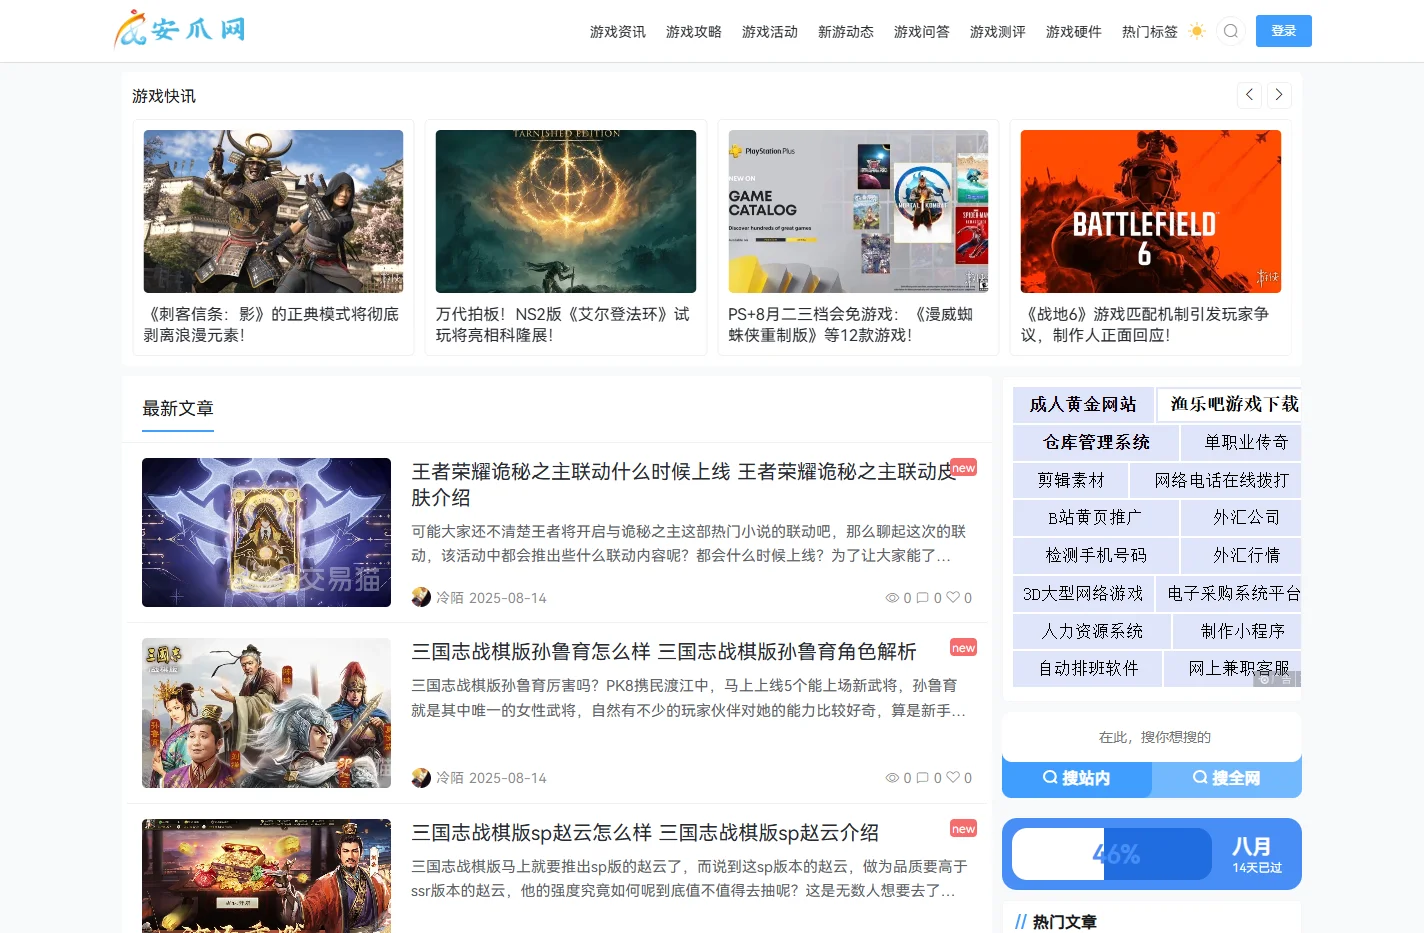Click the previous arrow in 游戏快讯 carousel
The image size is (1424, 933).
pos(1249,95)
